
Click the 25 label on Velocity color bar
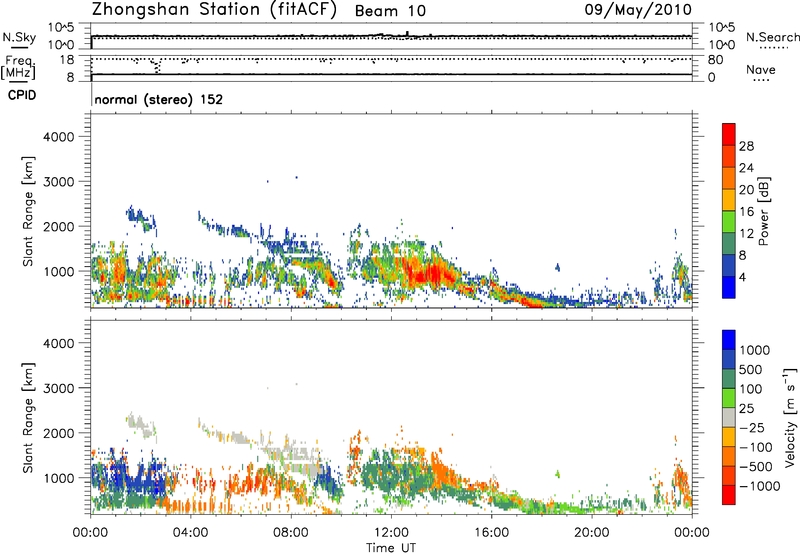[746, 408]
